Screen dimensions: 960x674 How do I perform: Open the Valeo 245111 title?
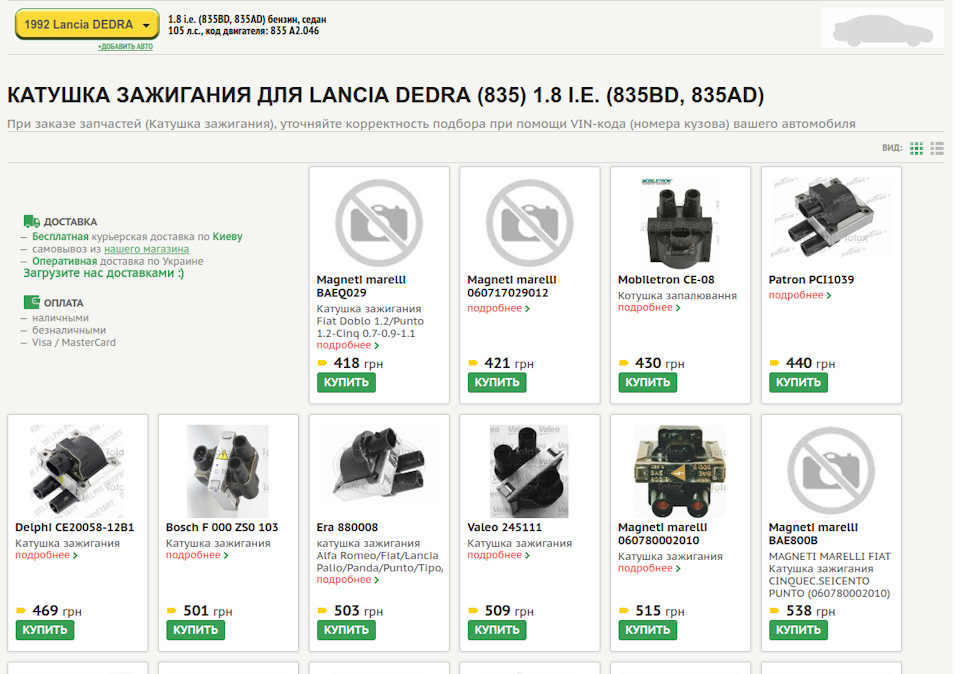point(504,527)
